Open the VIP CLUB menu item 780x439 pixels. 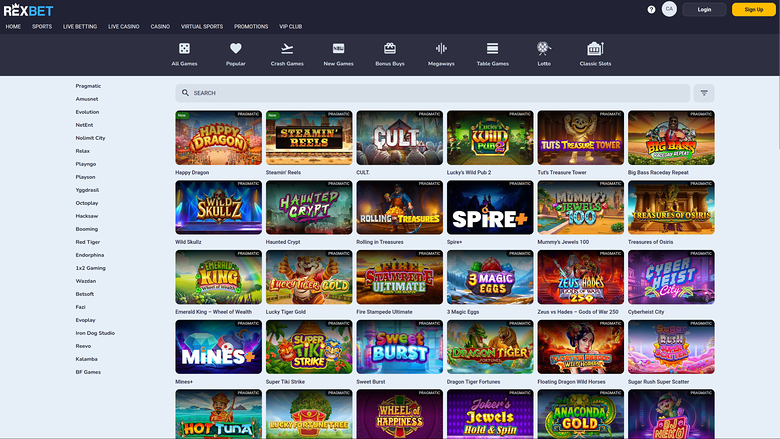coord(291,27)
